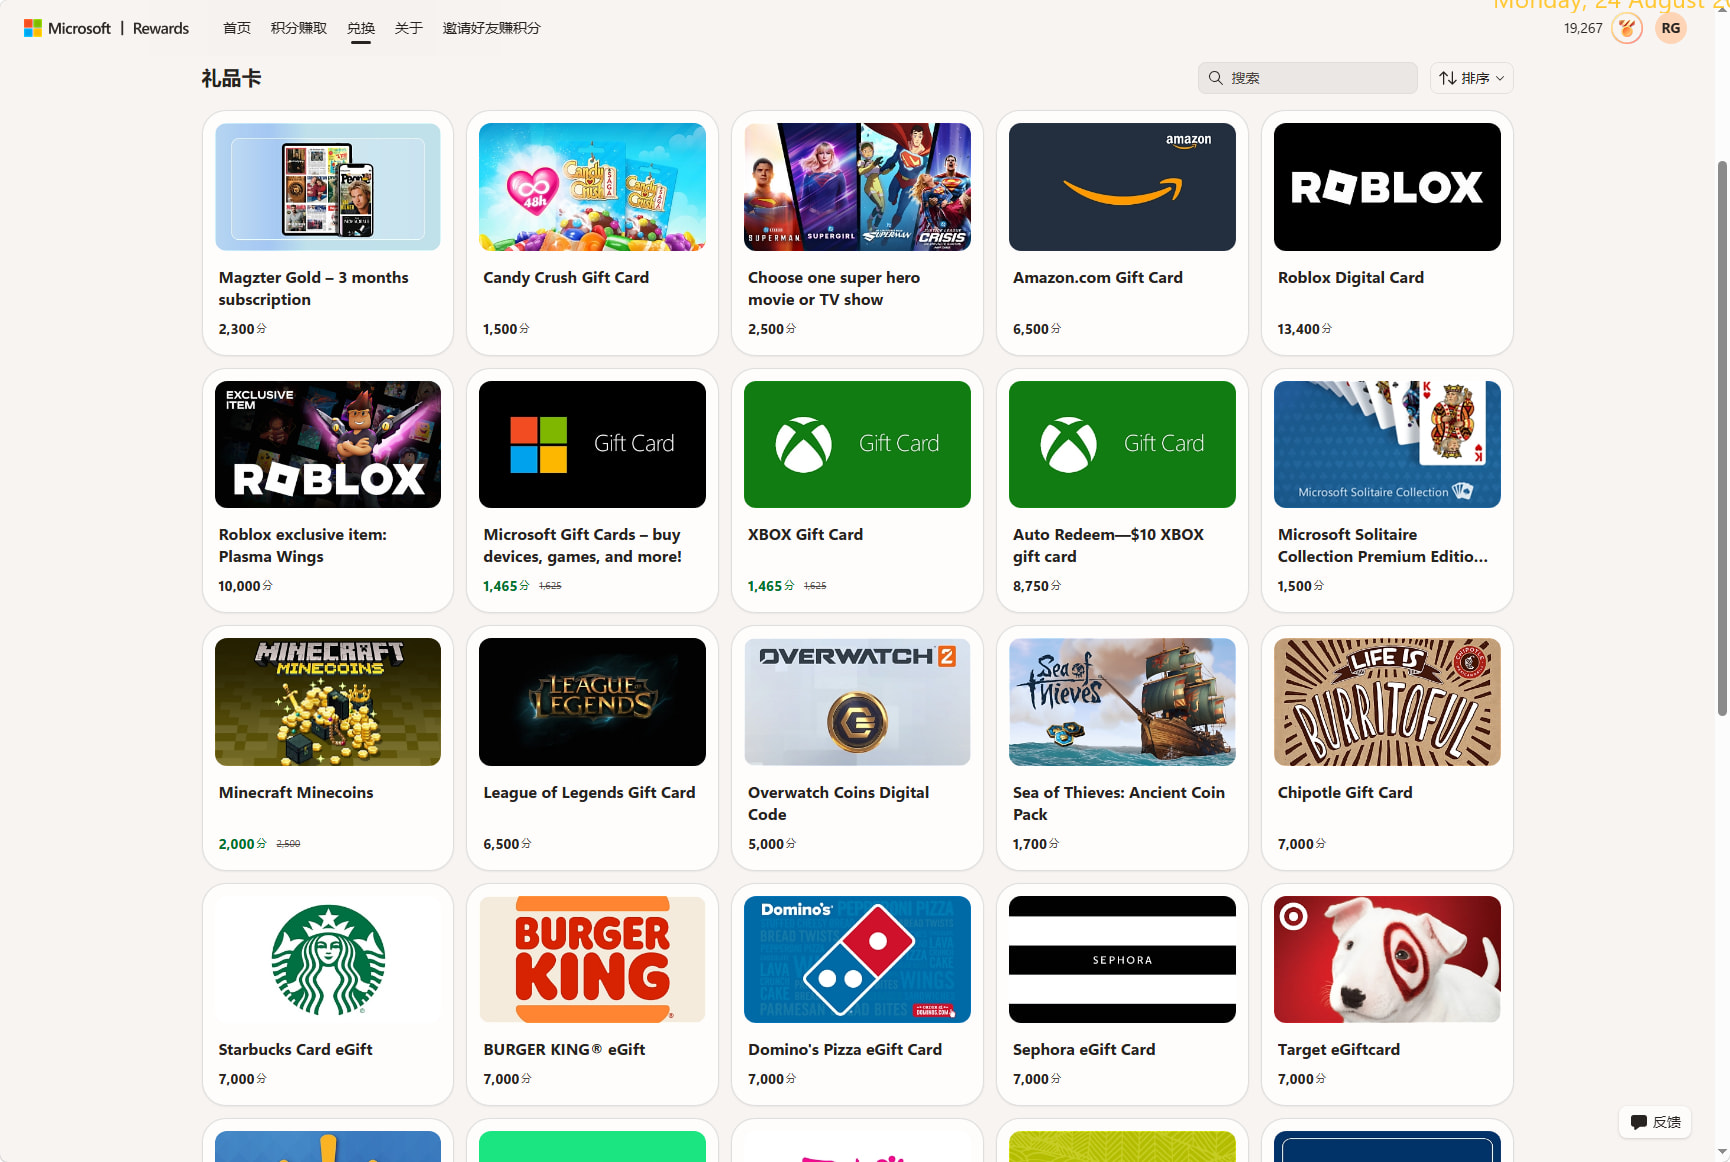Open Auto Redeem $10 XBOX card image
This screenshot has height=1162, width=1730.
(x=1122, y=444)
